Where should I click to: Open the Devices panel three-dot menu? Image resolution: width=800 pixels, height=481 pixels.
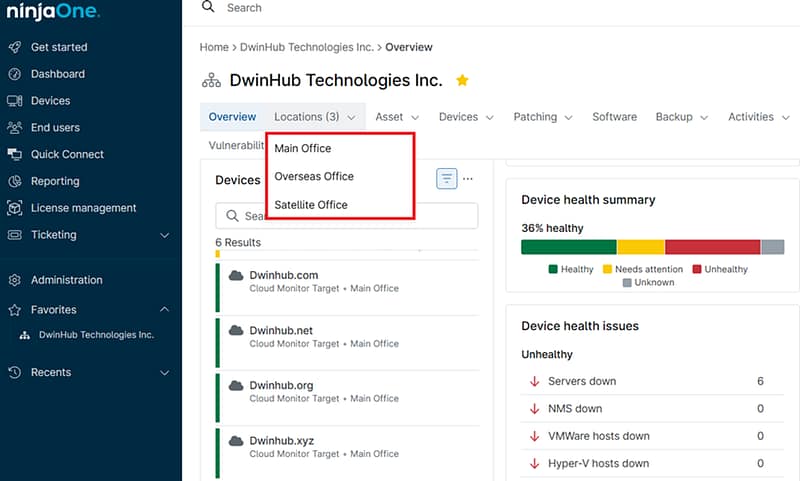468,179
